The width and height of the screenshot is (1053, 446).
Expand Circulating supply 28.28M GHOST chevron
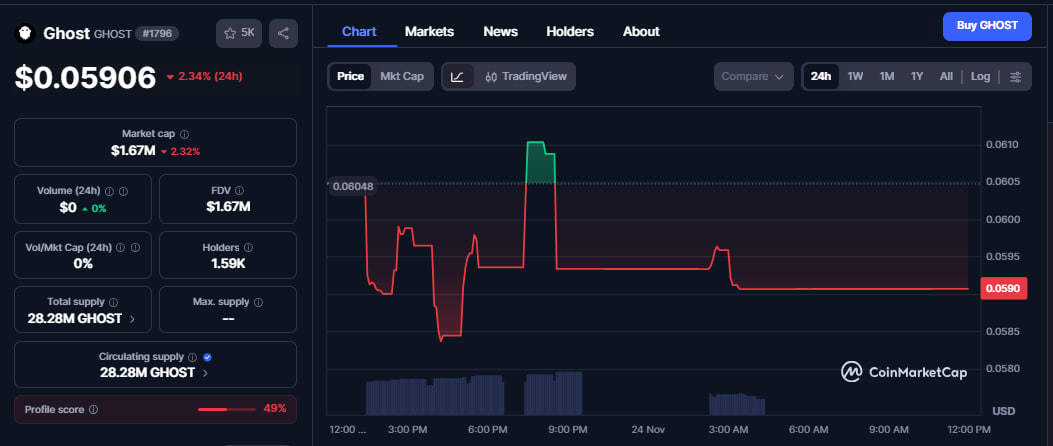click(x=205, y=373)
